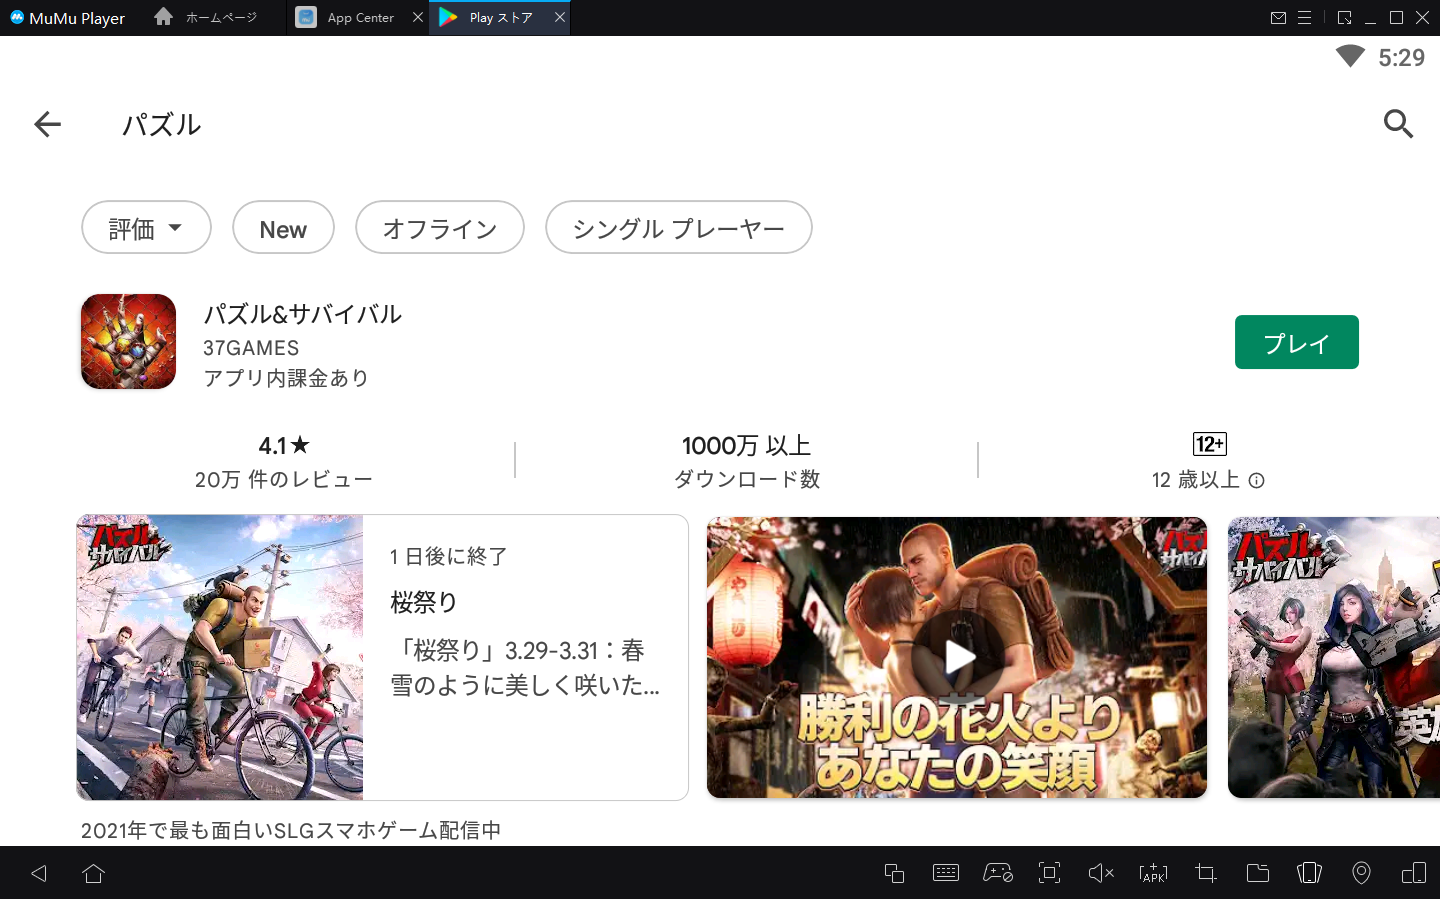Click the 1 日後に終了 label

point(449,556)
